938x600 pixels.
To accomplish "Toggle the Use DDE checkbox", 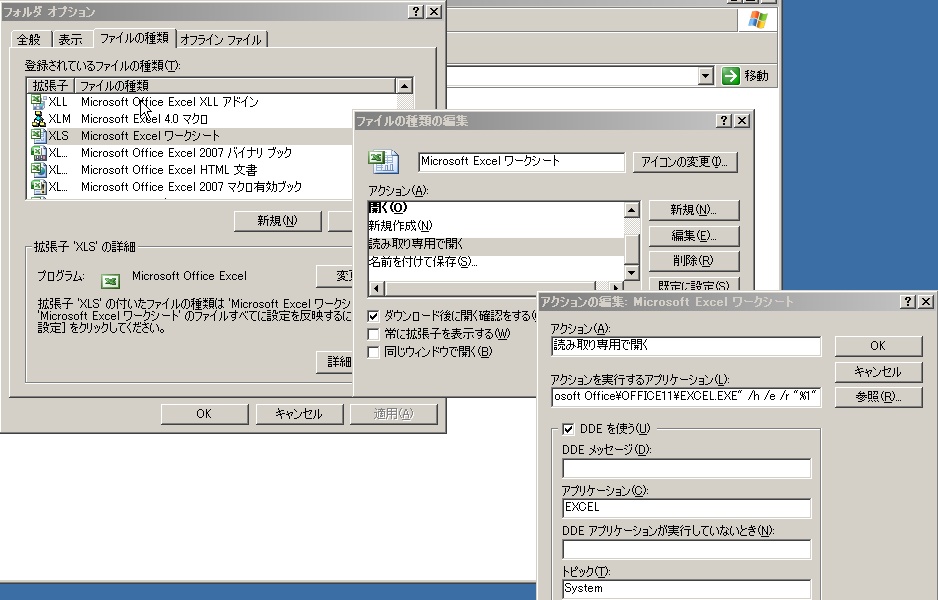I will 568,428.
